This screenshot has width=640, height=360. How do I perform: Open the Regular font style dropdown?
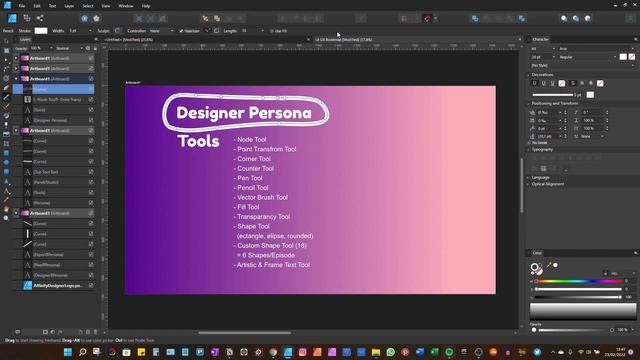588,57
